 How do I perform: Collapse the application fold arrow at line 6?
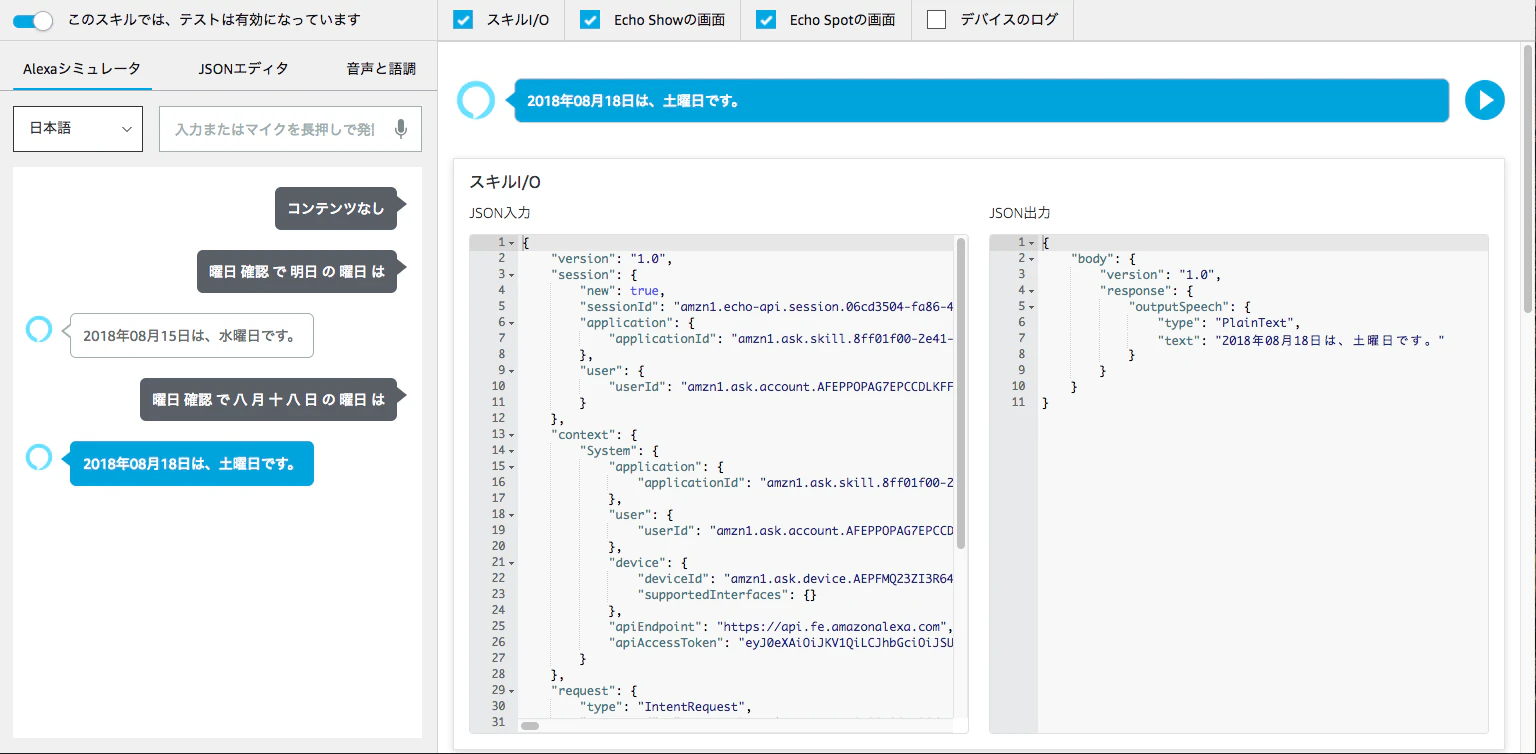click(x=511, y=323)
